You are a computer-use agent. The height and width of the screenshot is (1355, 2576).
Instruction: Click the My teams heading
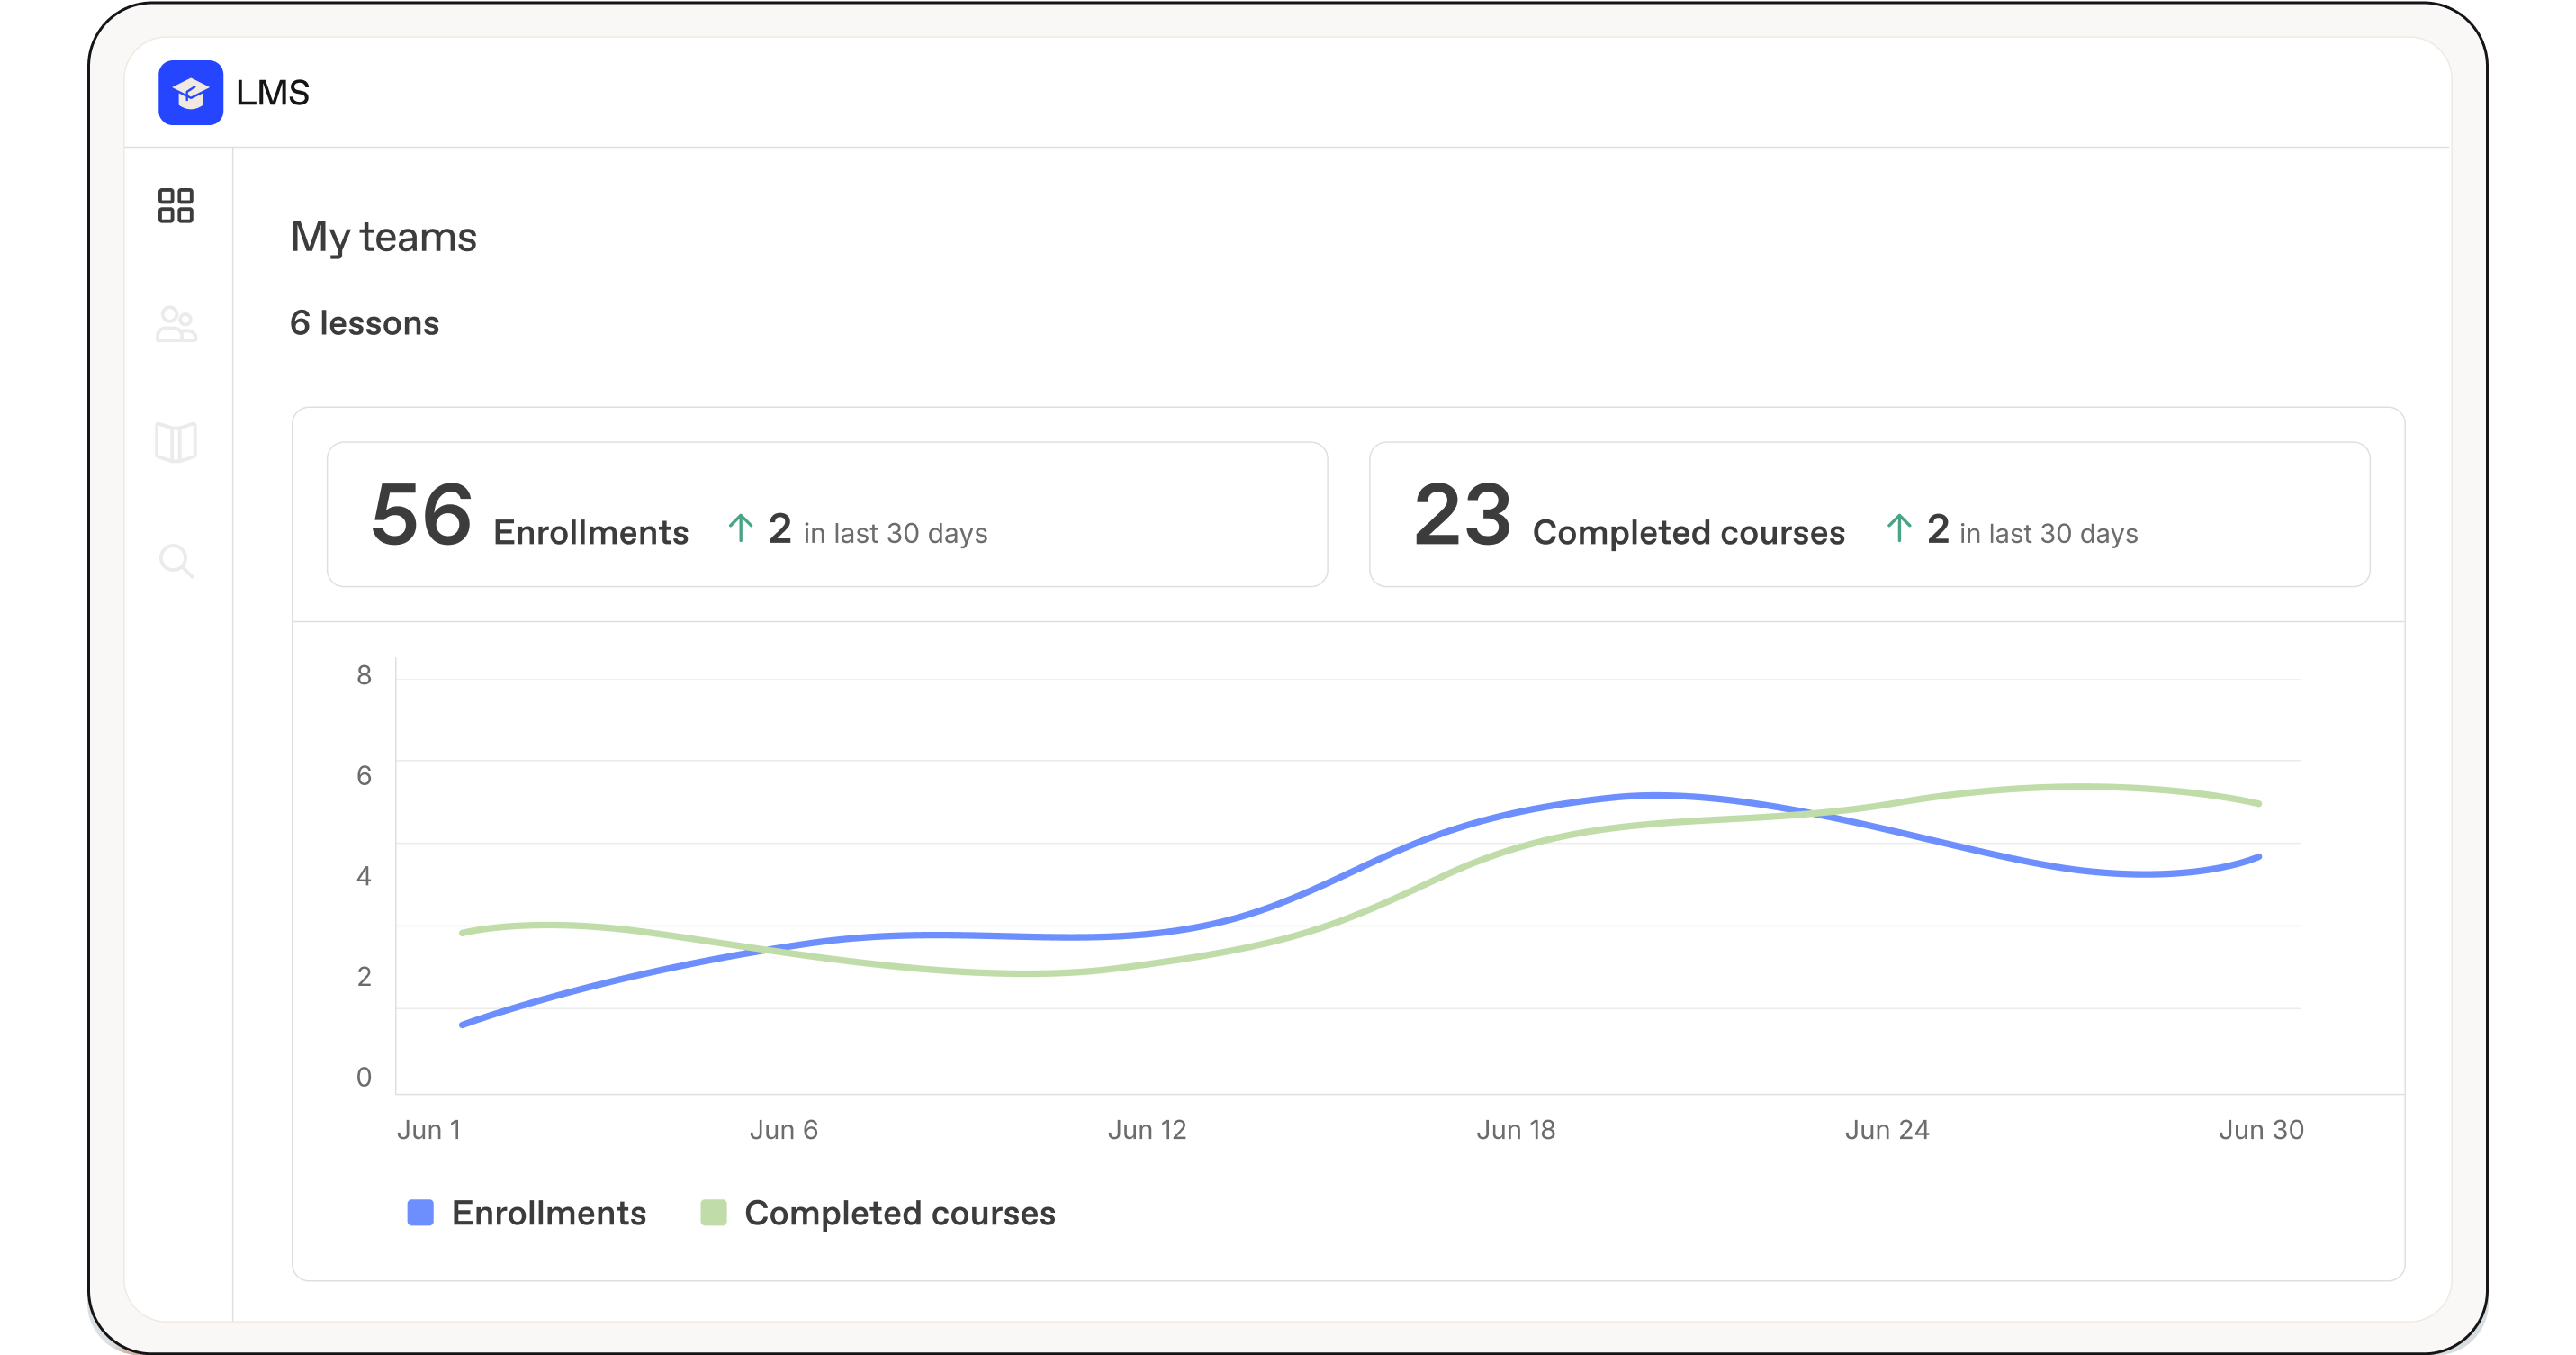click(383, 237)
